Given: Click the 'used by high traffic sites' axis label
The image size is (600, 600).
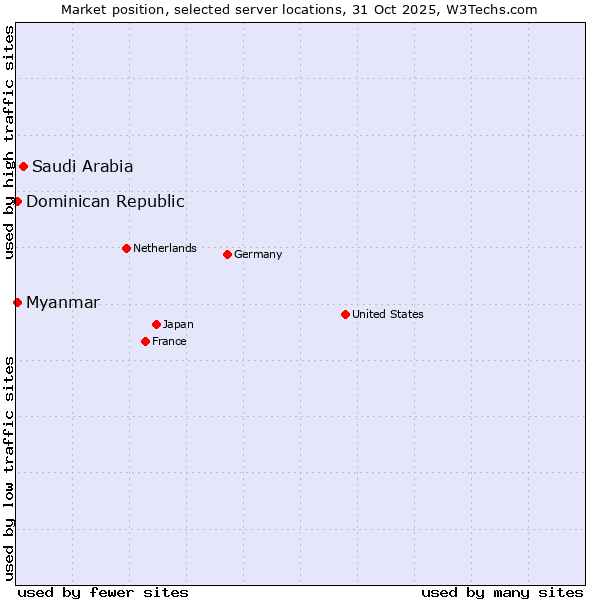Looking at the screenshot, I should pyautogui.click(x=9, y=143).
